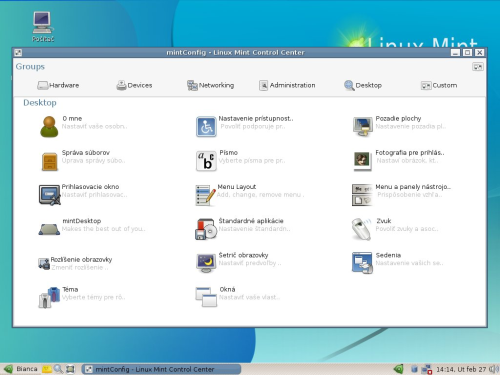
Task: Open the 'Štandardné aplikácie' icon
Action: [x=206, y=229]
